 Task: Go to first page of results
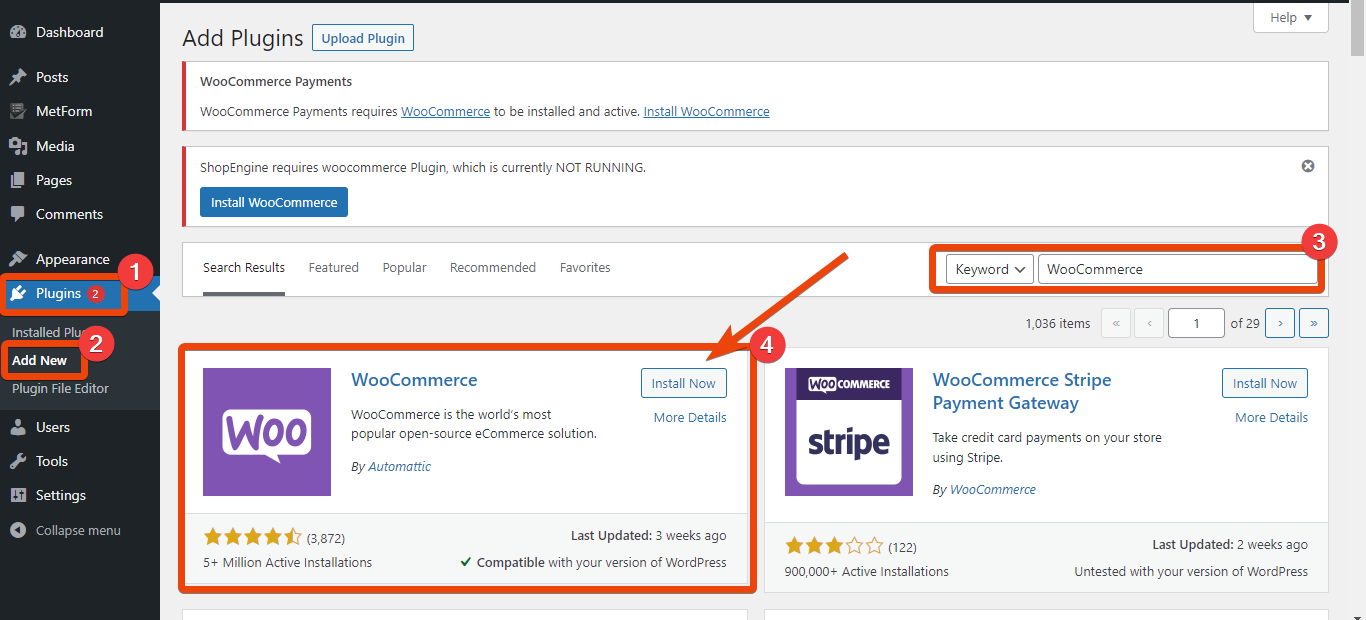1116,323
